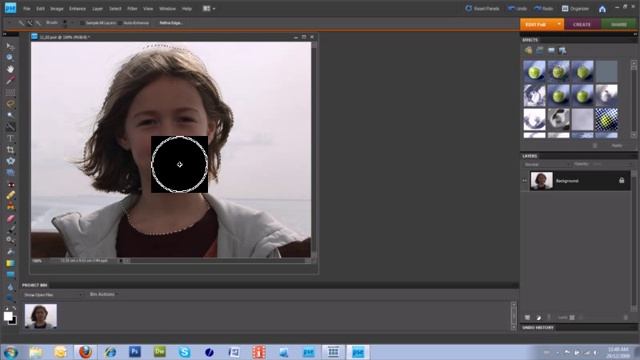
Task: Select the Clone Stamp tool
Action: tap(10, 207)
